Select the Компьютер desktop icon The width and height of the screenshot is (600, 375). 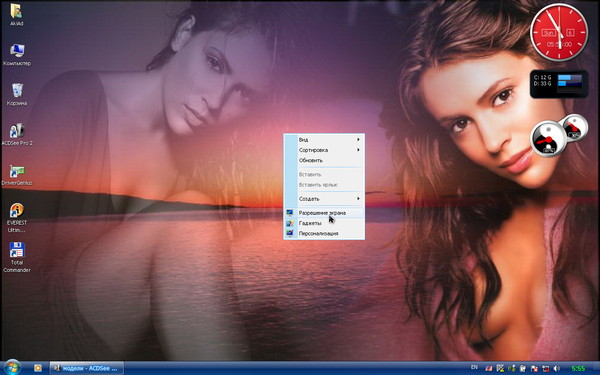[x=16, y=55]
